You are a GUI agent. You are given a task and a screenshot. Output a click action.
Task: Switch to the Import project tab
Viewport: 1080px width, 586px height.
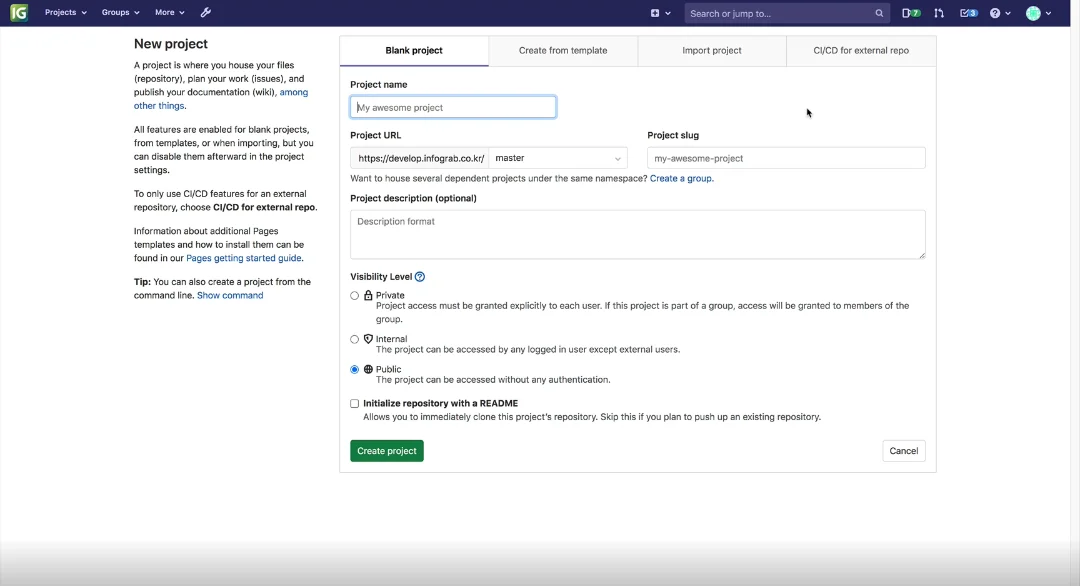tap(712, 51)
